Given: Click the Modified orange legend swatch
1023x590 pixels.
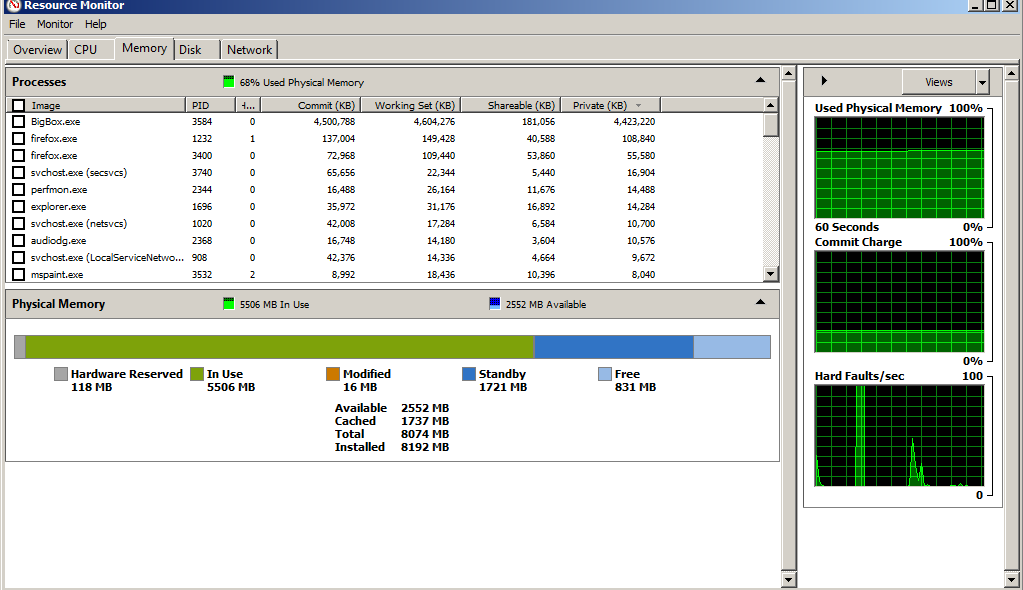Looking at the screenshot, I should coord(333,374).
